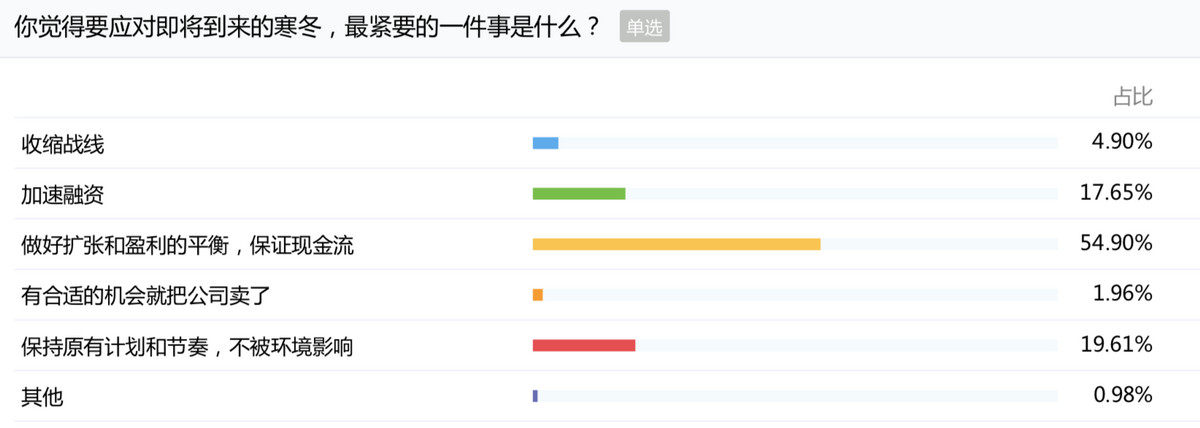Select the 加速融资 option label
Image resolution: width=1200 pixels, height=428 pixels.
(x=63, y=195)
